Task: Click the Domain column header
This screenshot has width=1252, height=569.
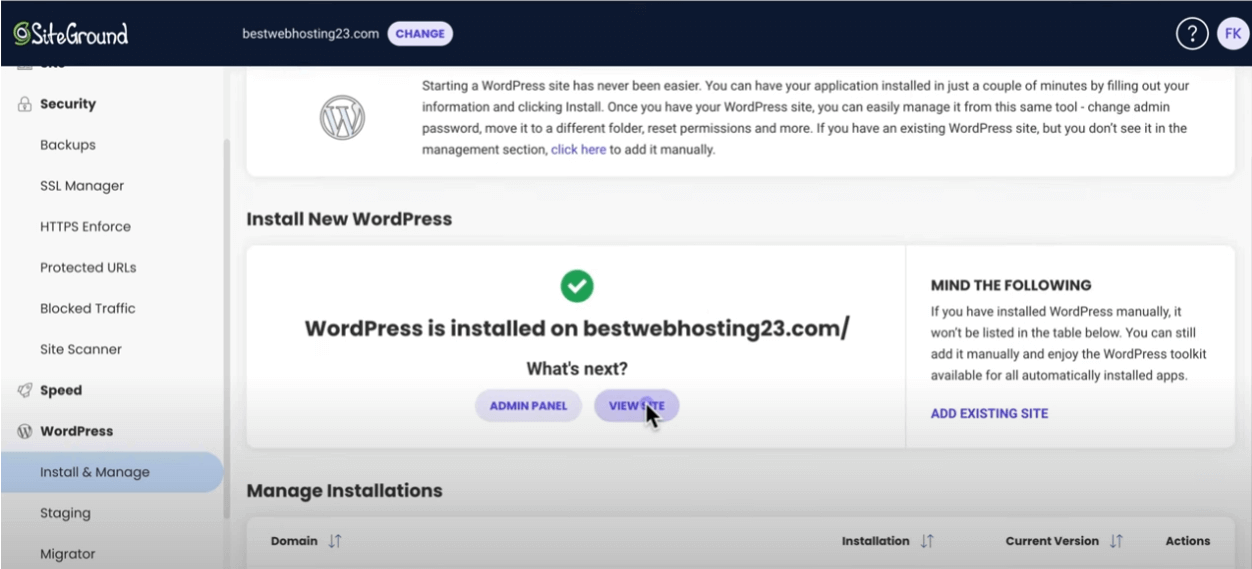Action: (x=294, y=541)
